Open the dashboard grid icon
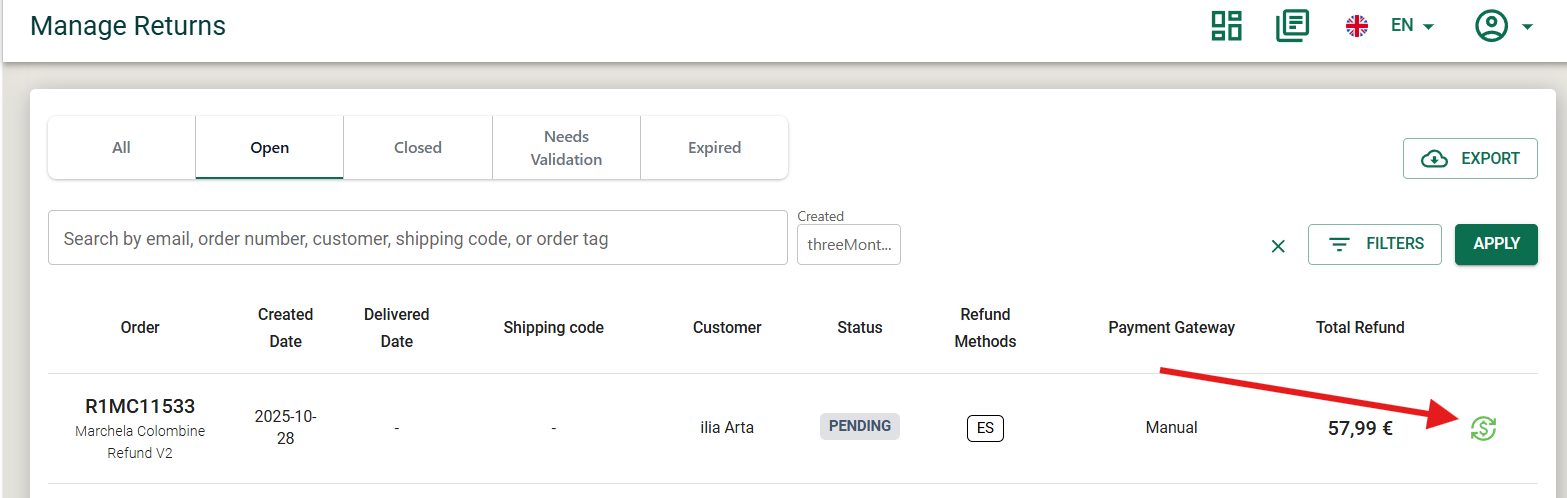1567x498 pixels. tap(1226, 26)
